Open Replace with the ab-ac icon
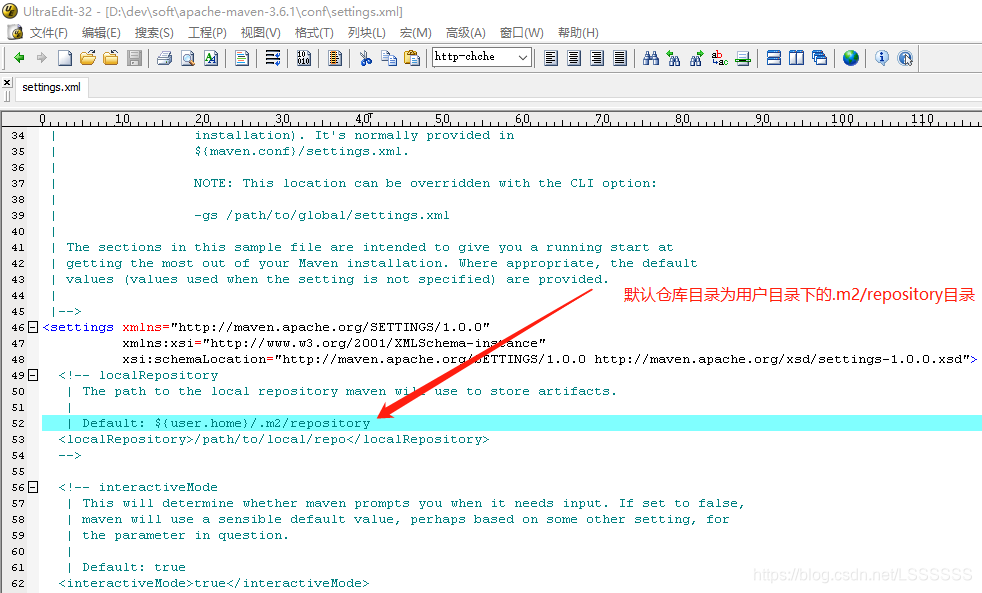 pyautogui.click(x=720, y=58)
